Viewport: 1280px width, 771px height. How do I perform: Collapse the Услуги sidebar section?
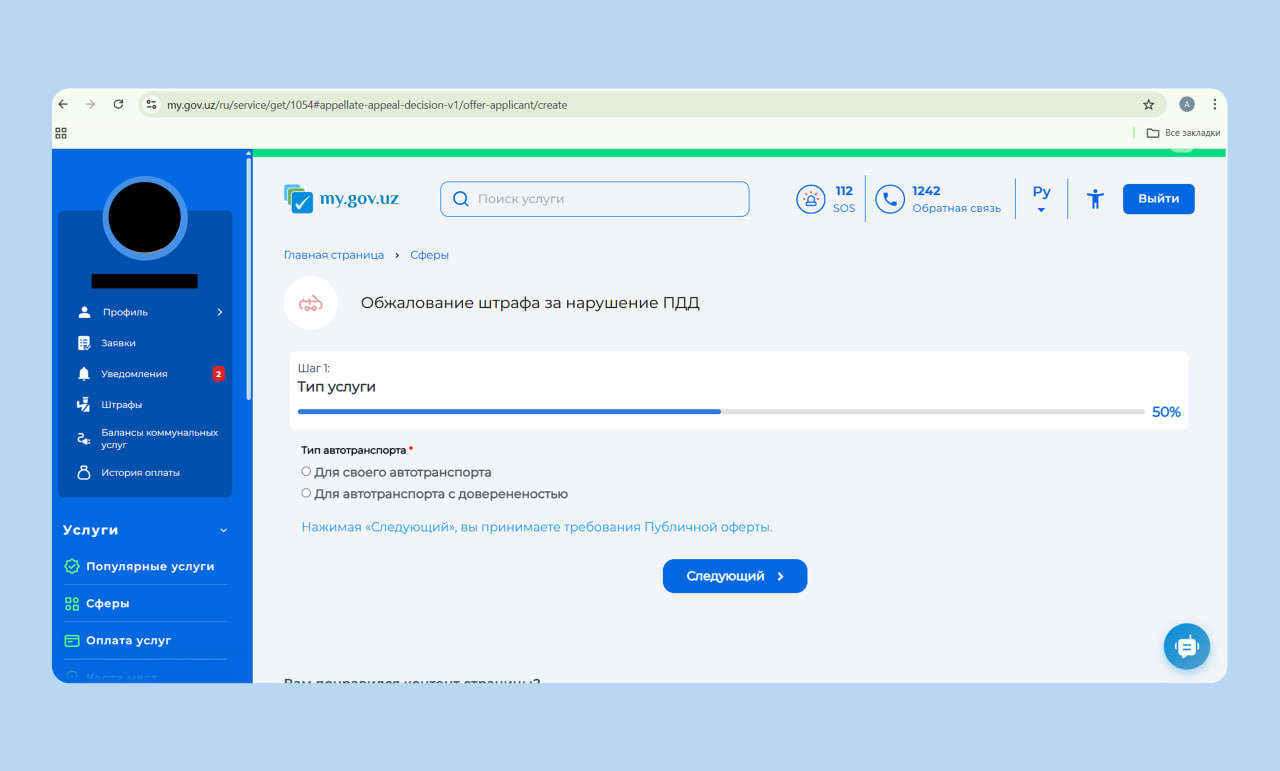coord(223,531)
